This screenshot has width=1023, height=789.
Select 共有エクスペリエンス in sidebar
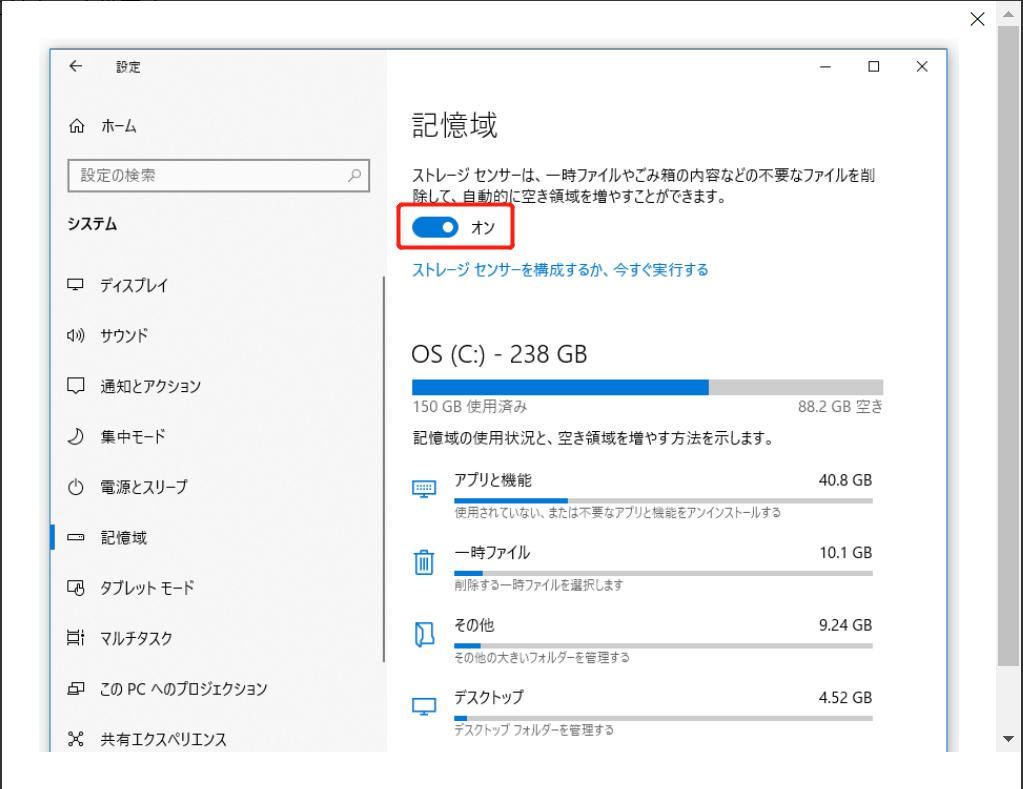[x=163, y=739]
